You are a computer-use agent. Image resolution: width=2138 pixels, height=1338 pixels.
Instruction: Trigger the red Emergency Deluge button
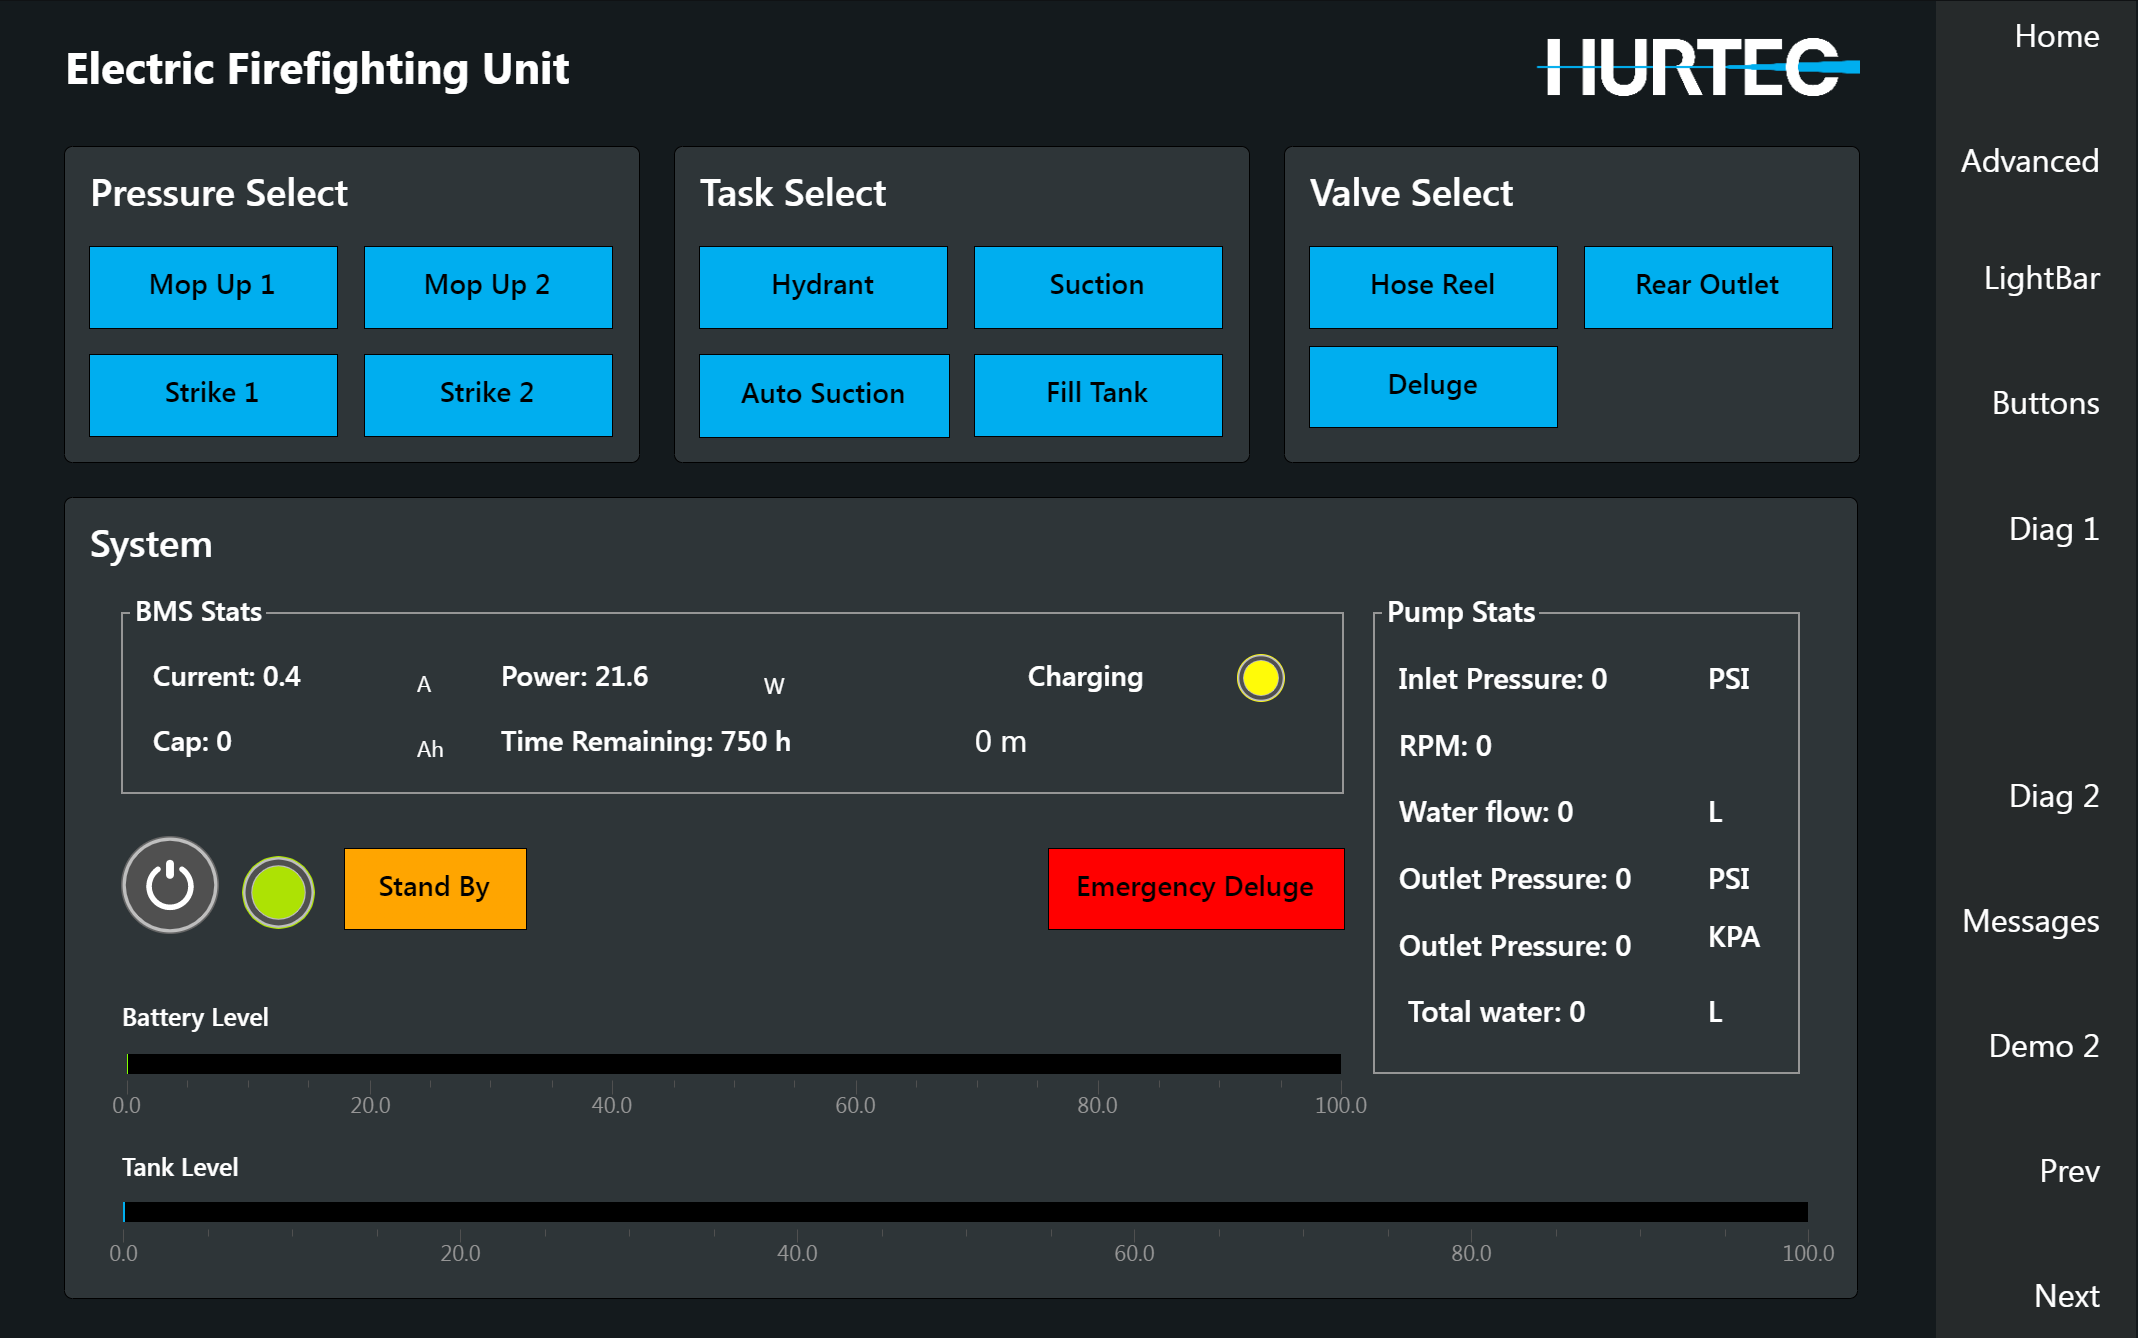[1196, 889]
